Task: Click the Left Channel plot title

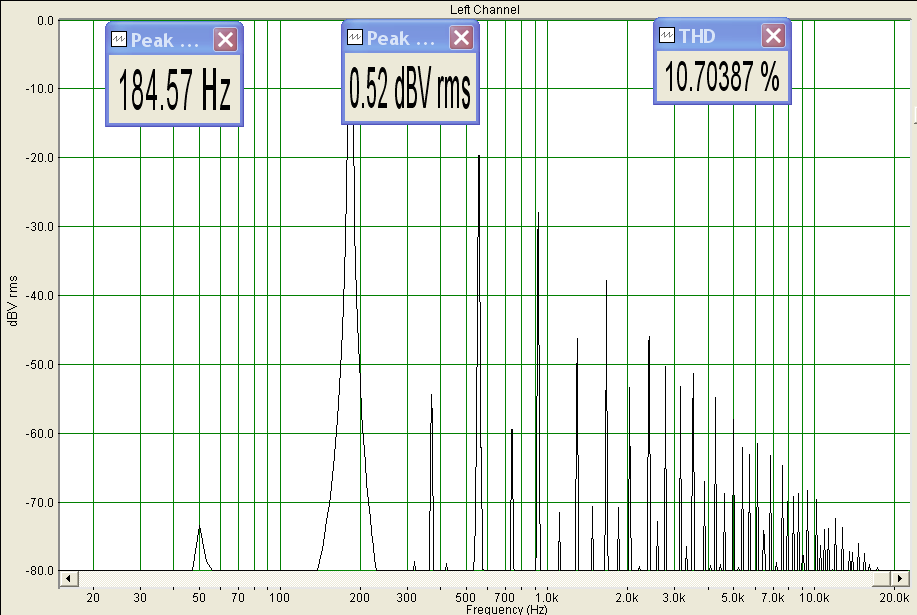Action: click(485, 9)
